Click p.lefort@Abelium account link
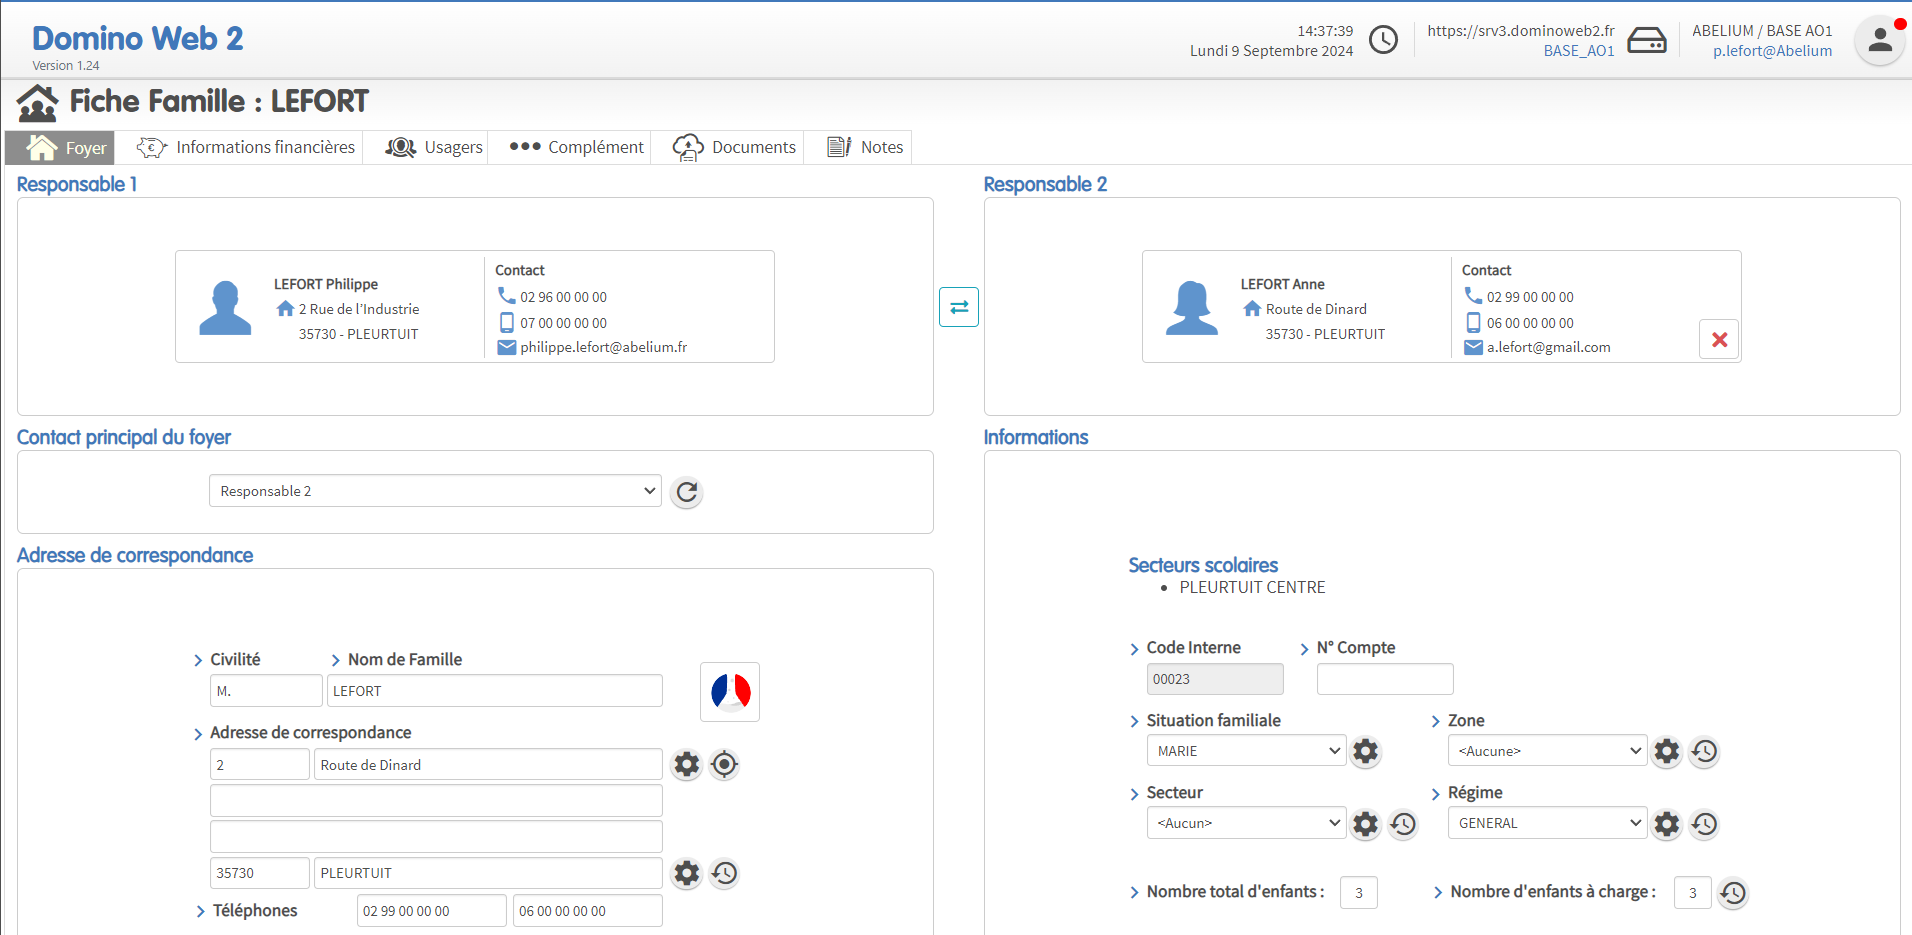The height and width of the screenshot is (935, 1912). (1772, 51)
